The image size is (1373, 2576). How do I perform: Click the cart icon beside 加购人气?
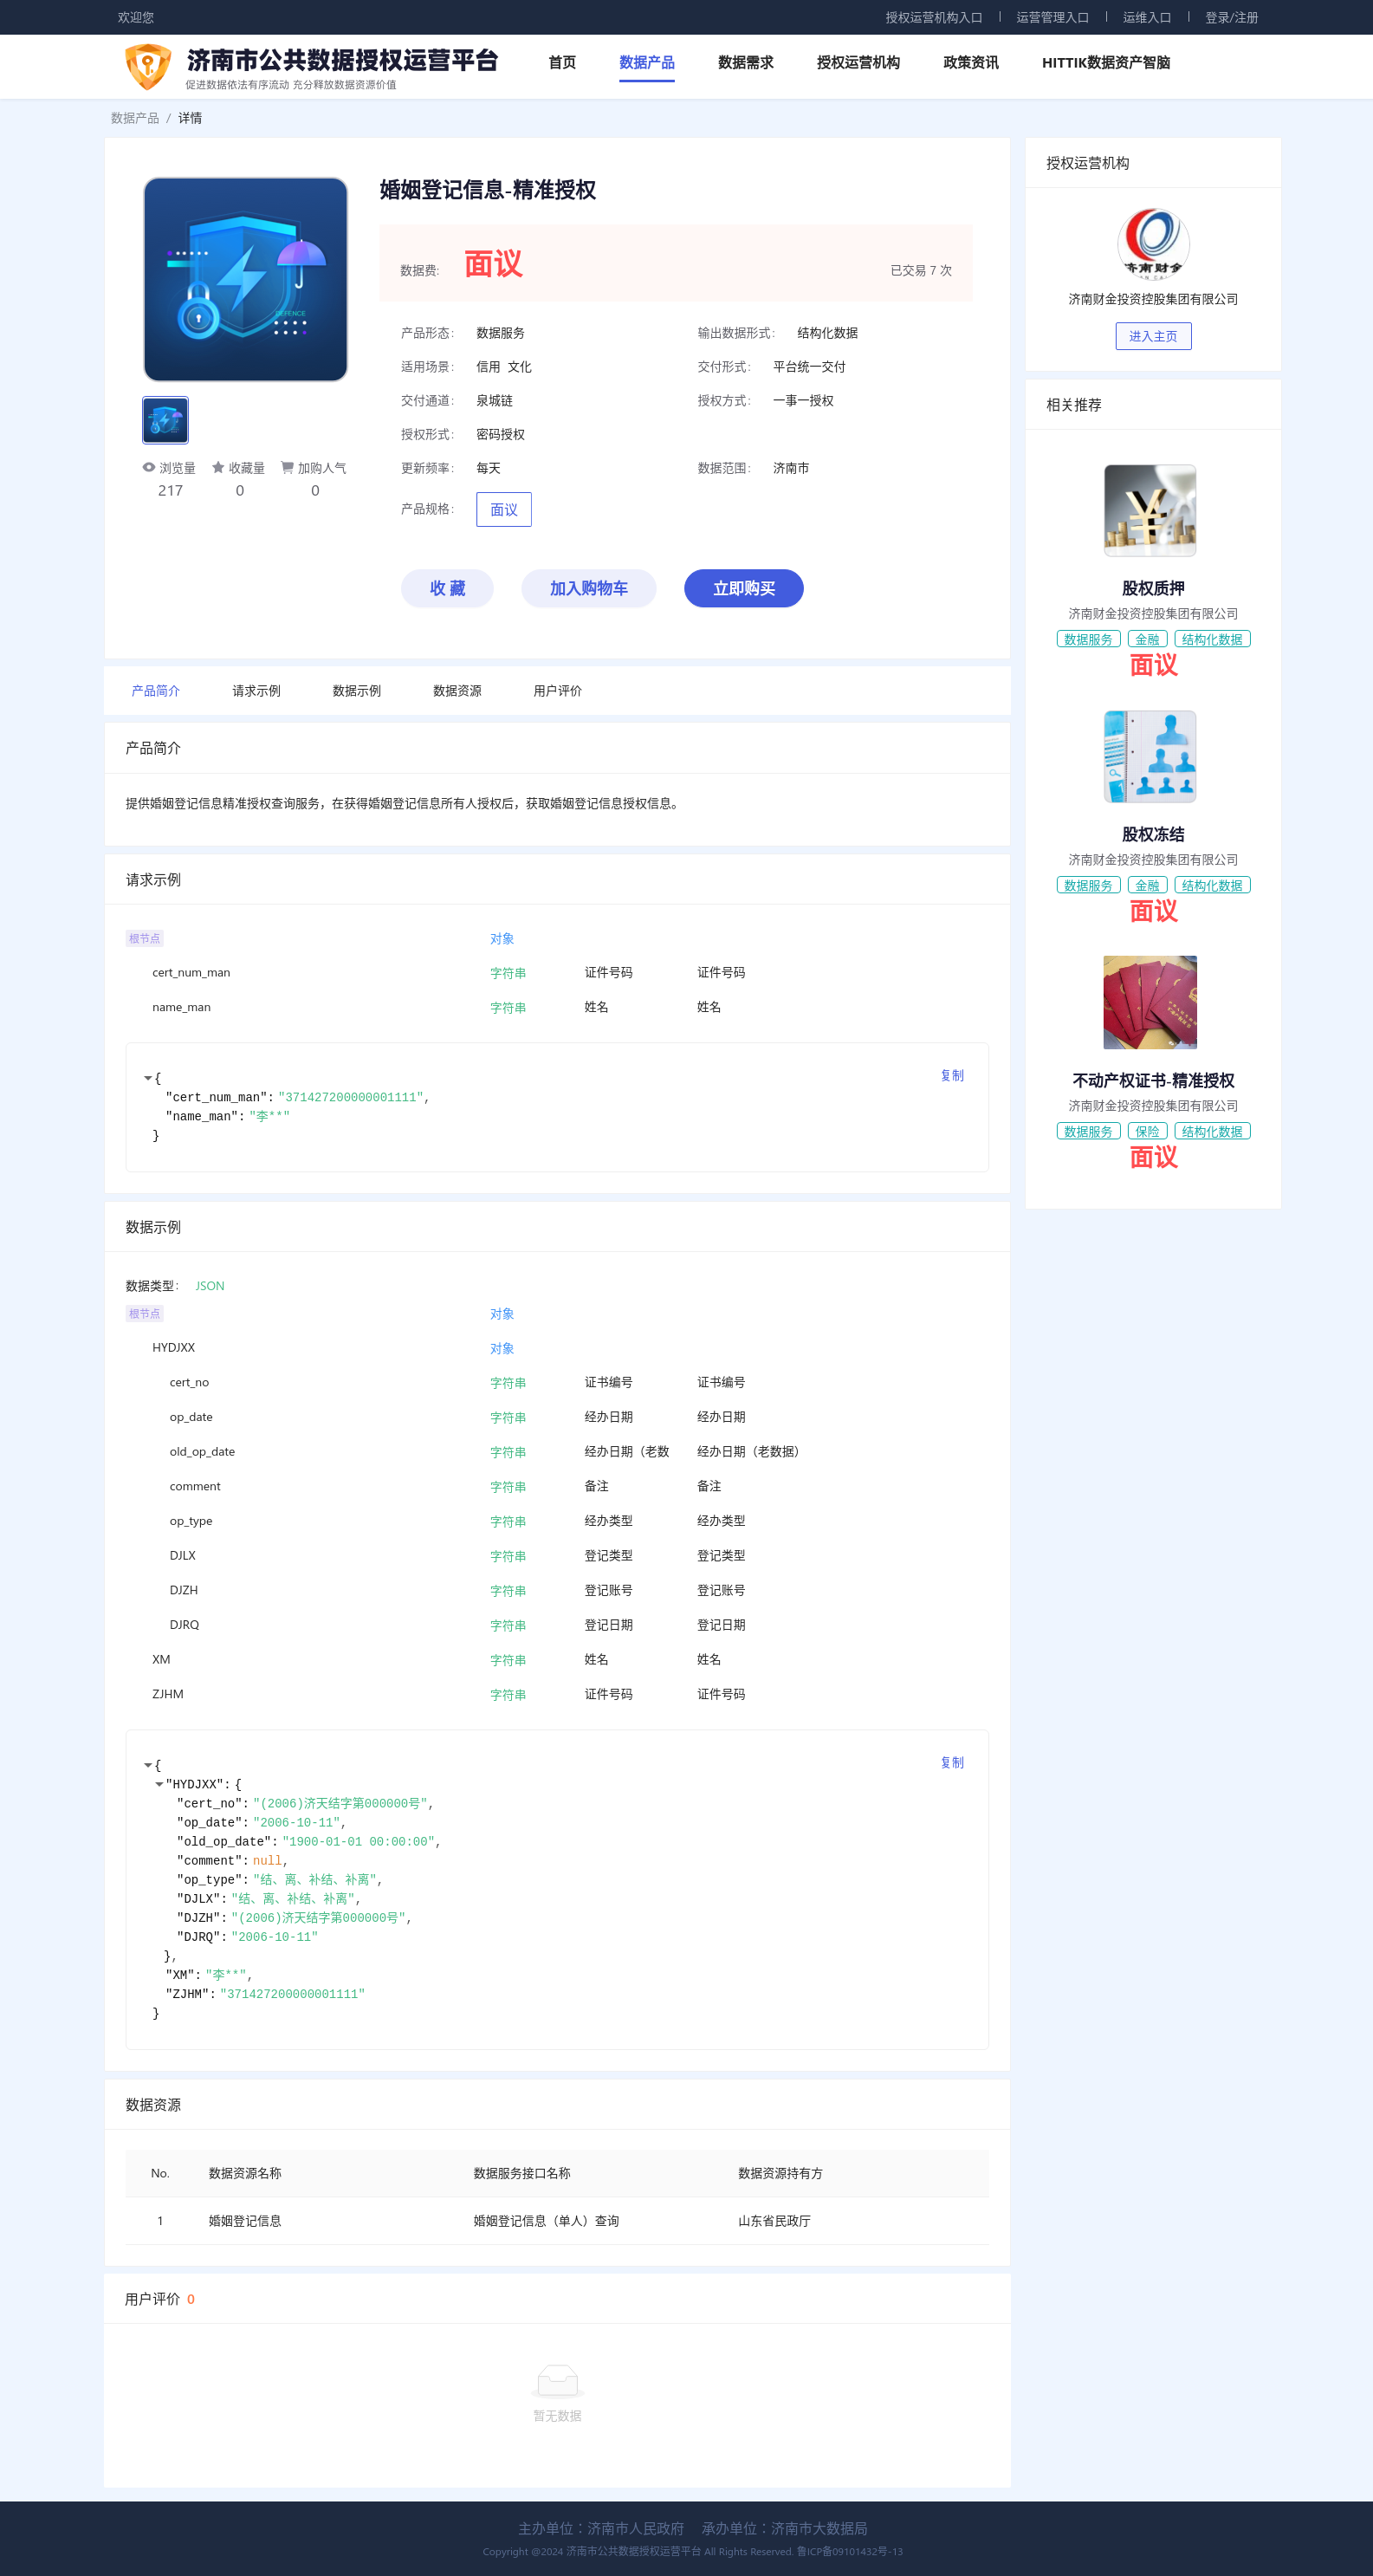(287, 467)
